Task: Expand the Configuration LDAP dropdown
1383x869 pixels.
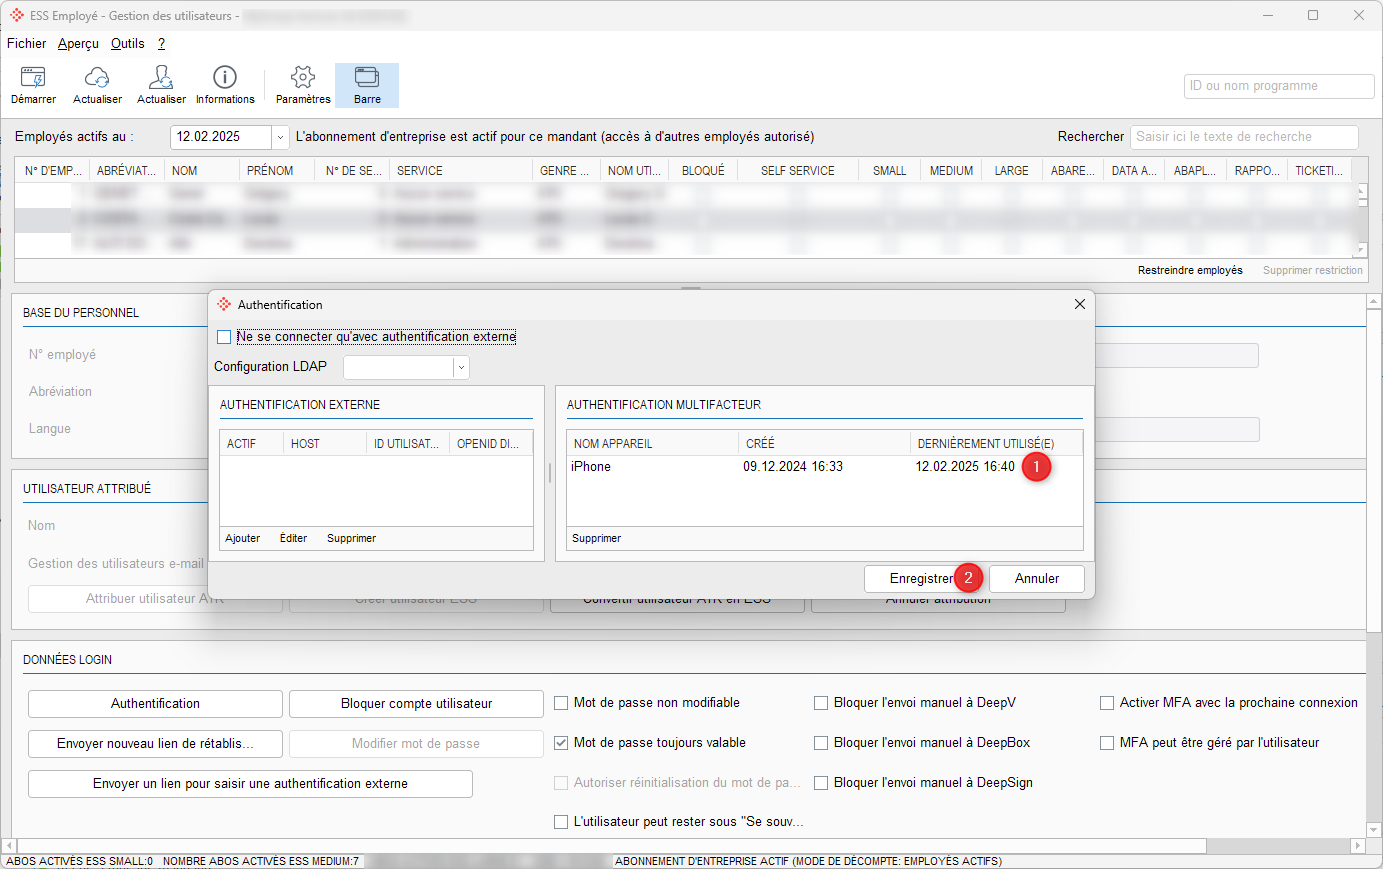Action: [461, 368]
